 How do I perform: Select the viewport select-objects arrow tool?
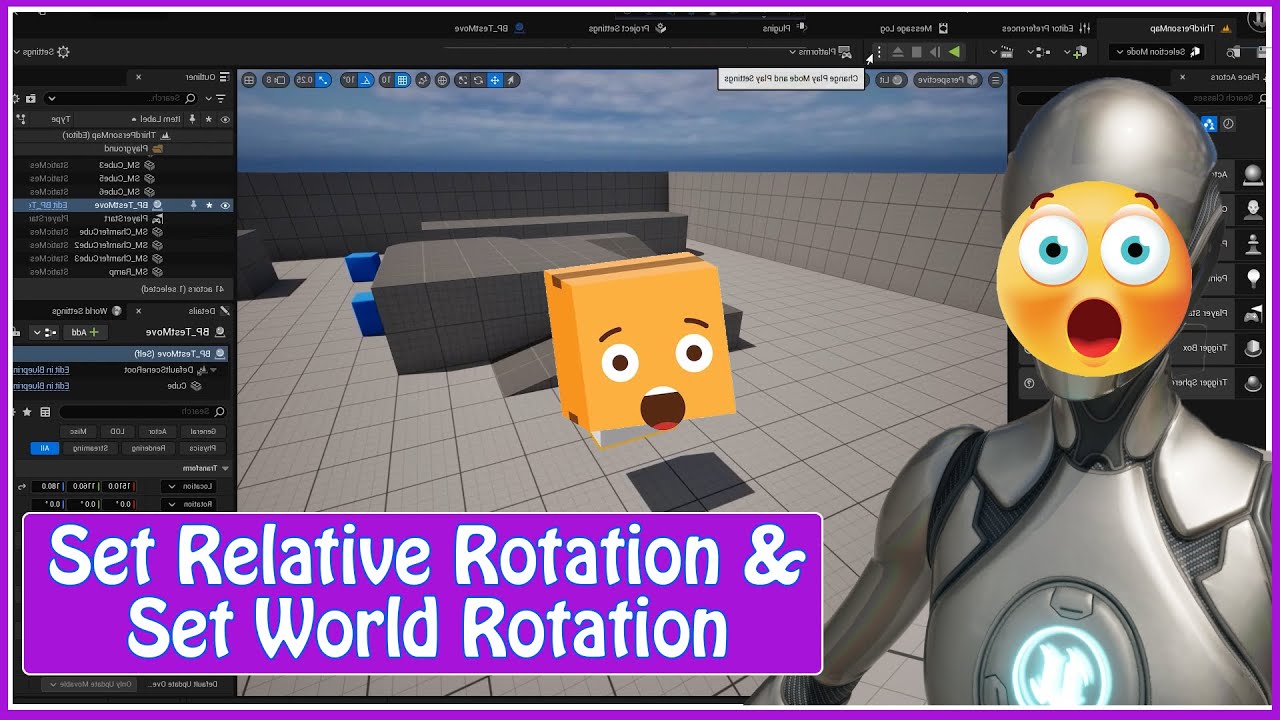[x=511, y=80]
